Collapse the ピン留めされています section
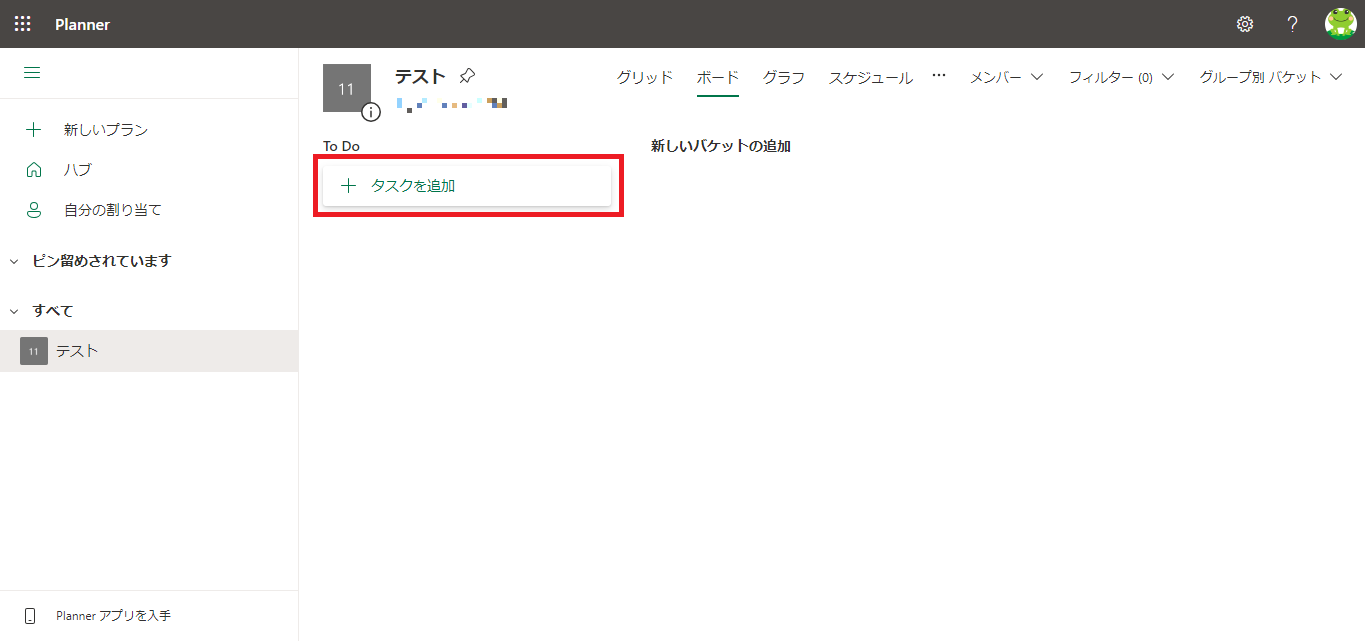The image size is (1365, 641). (14, 261)
